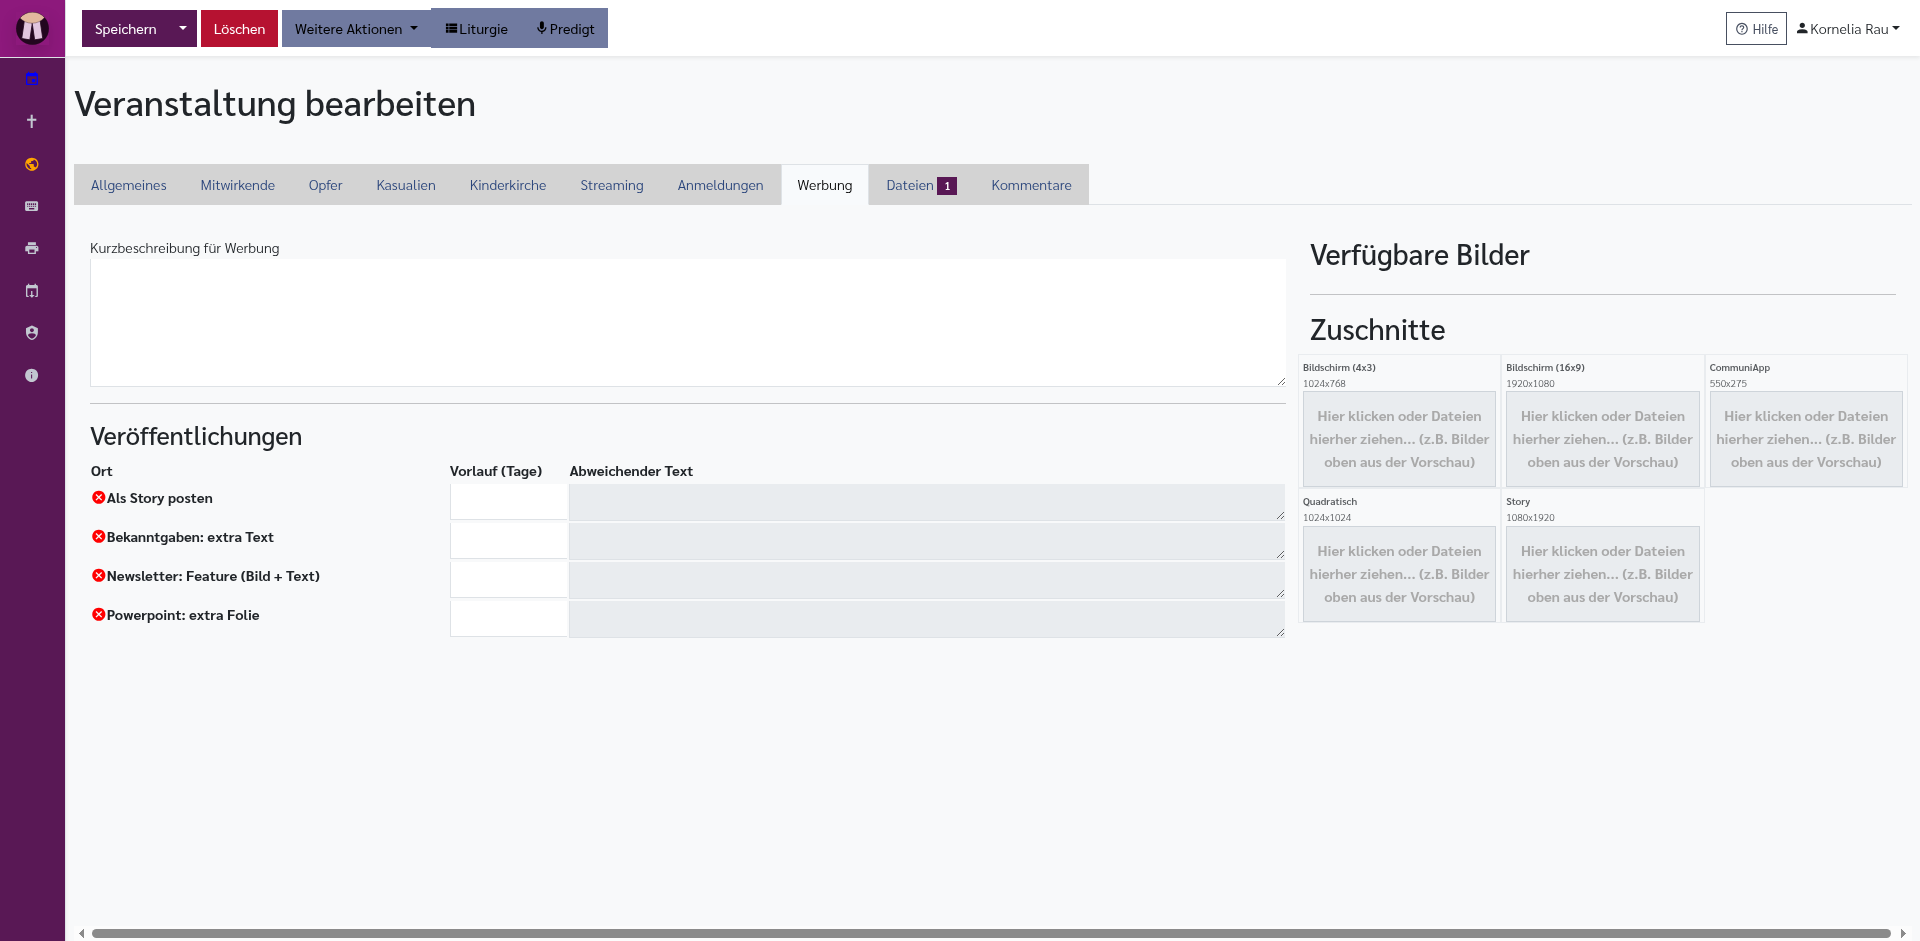Open the Dateien tab
Screen dimensions: 1920x941
tap(921, 185)
